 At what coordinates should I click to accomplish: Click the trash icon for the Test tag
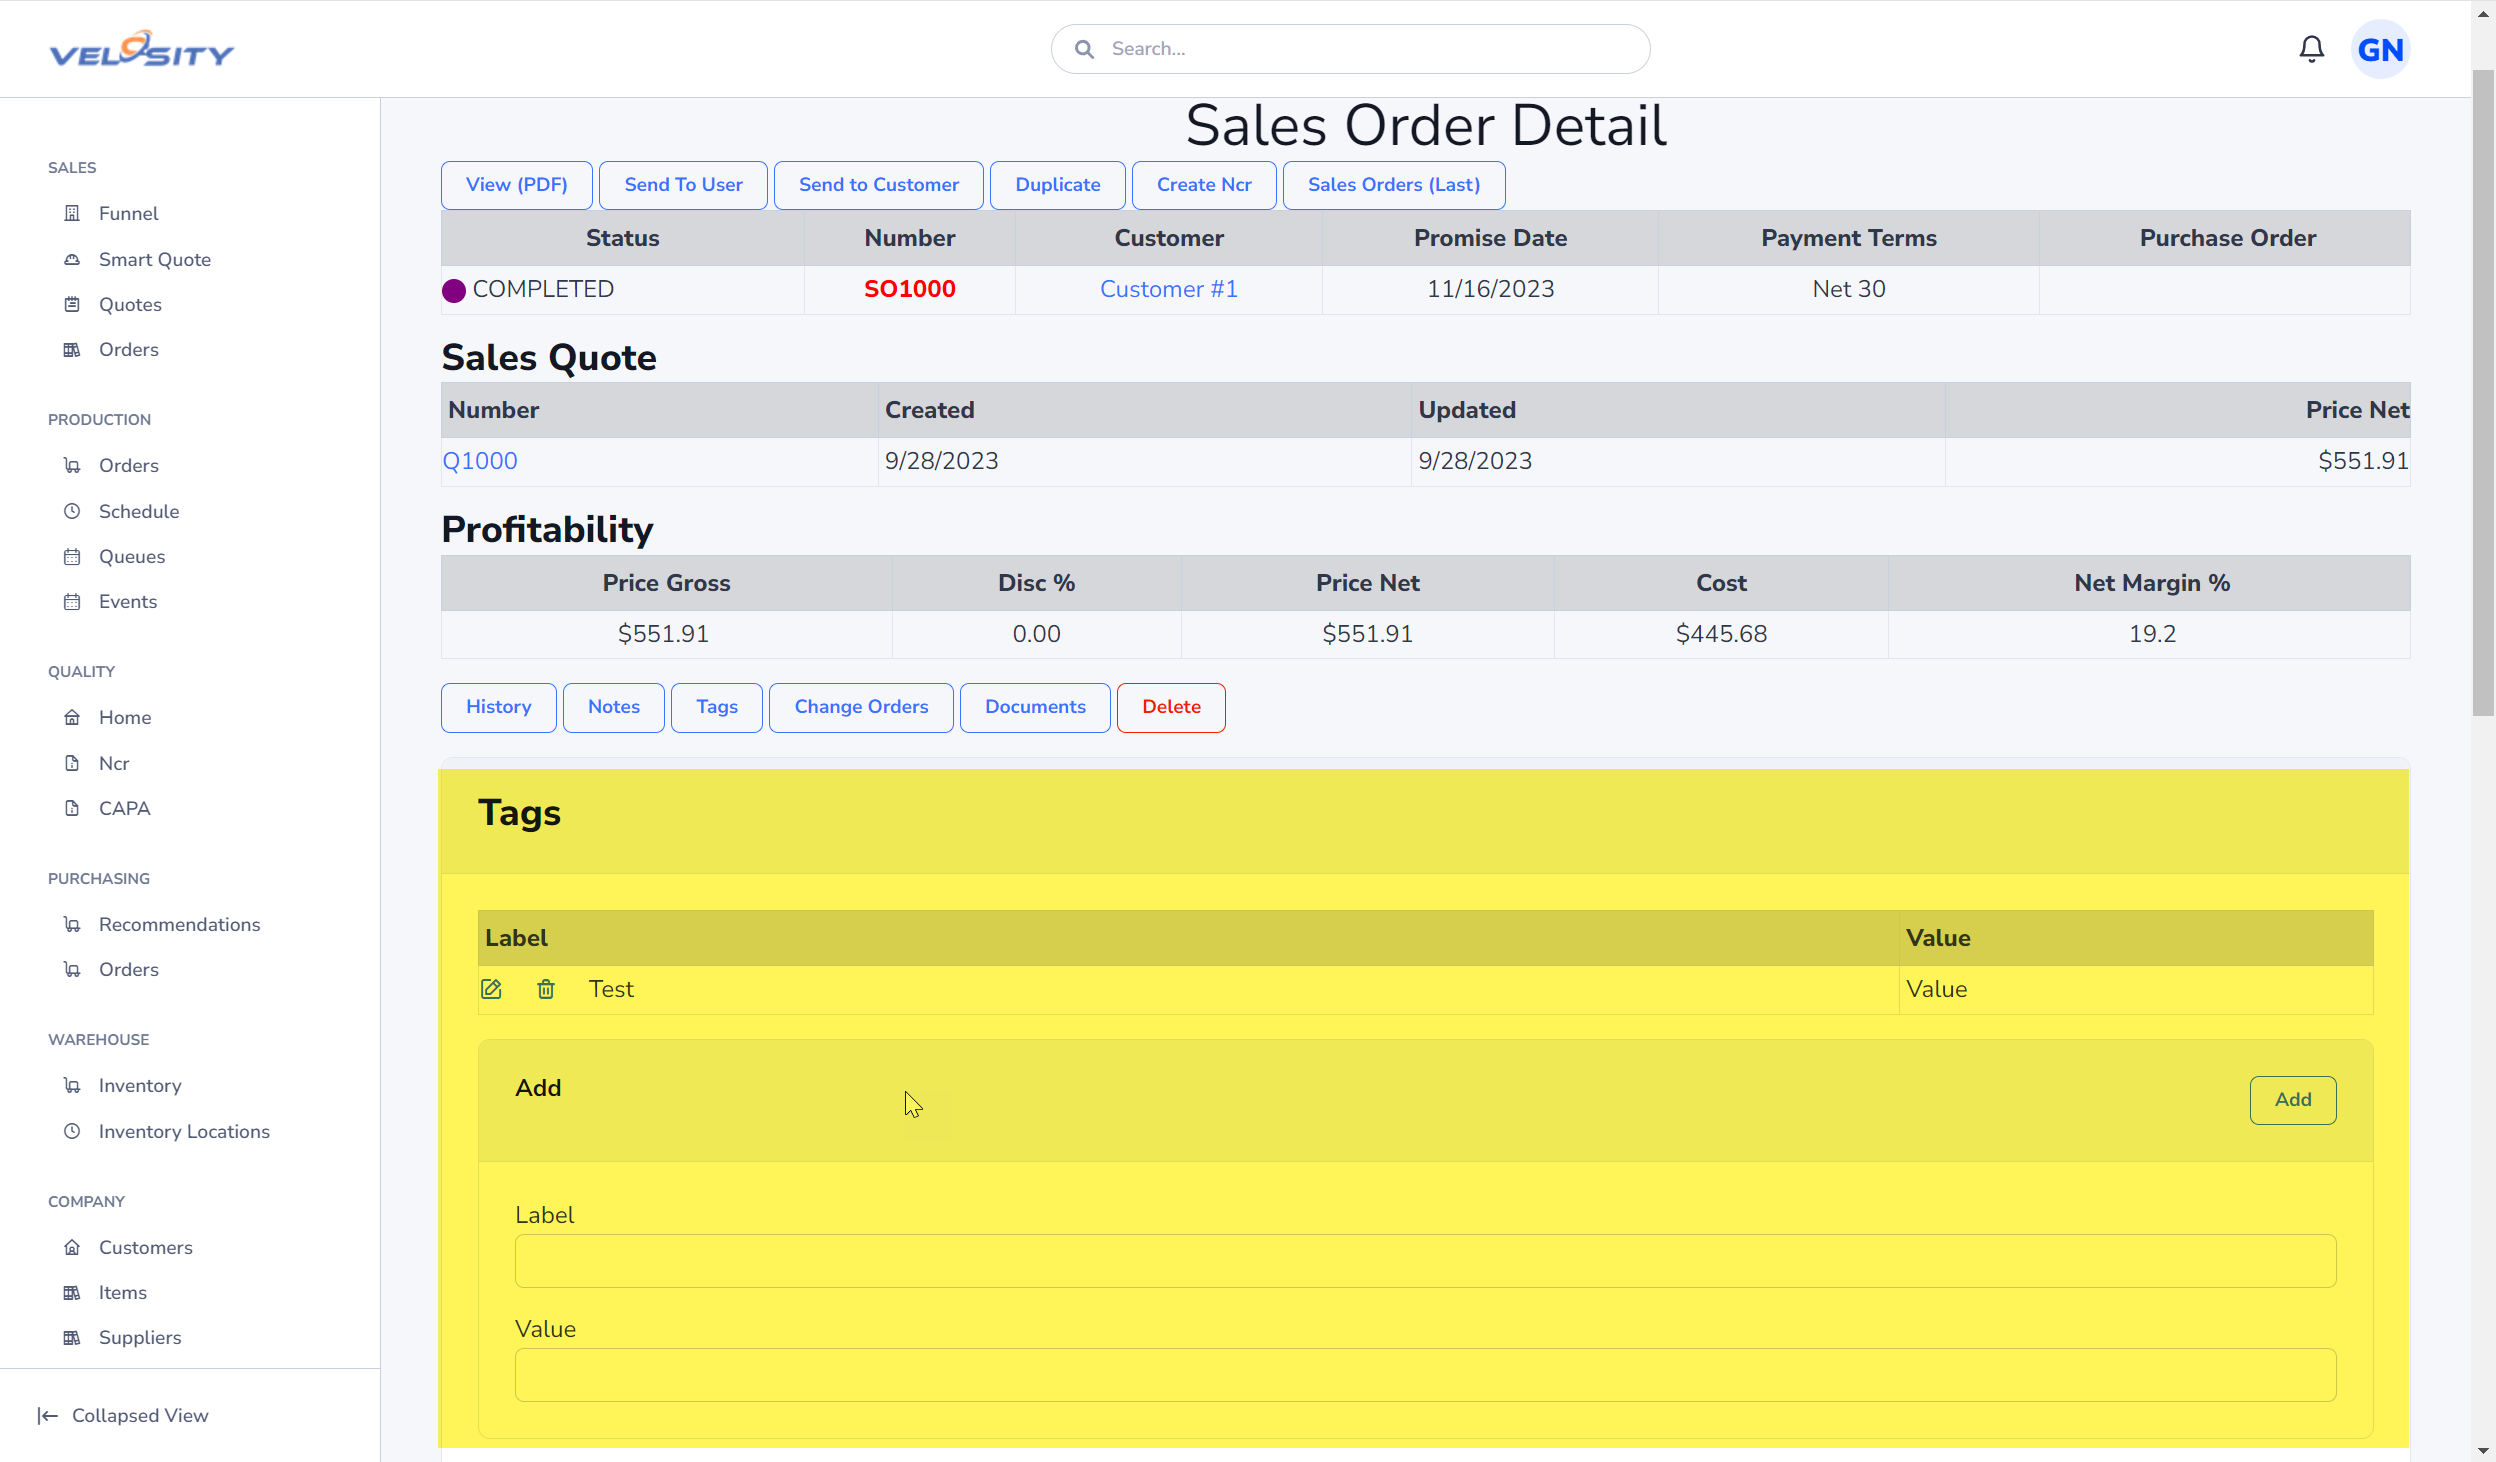coord(546,989)
